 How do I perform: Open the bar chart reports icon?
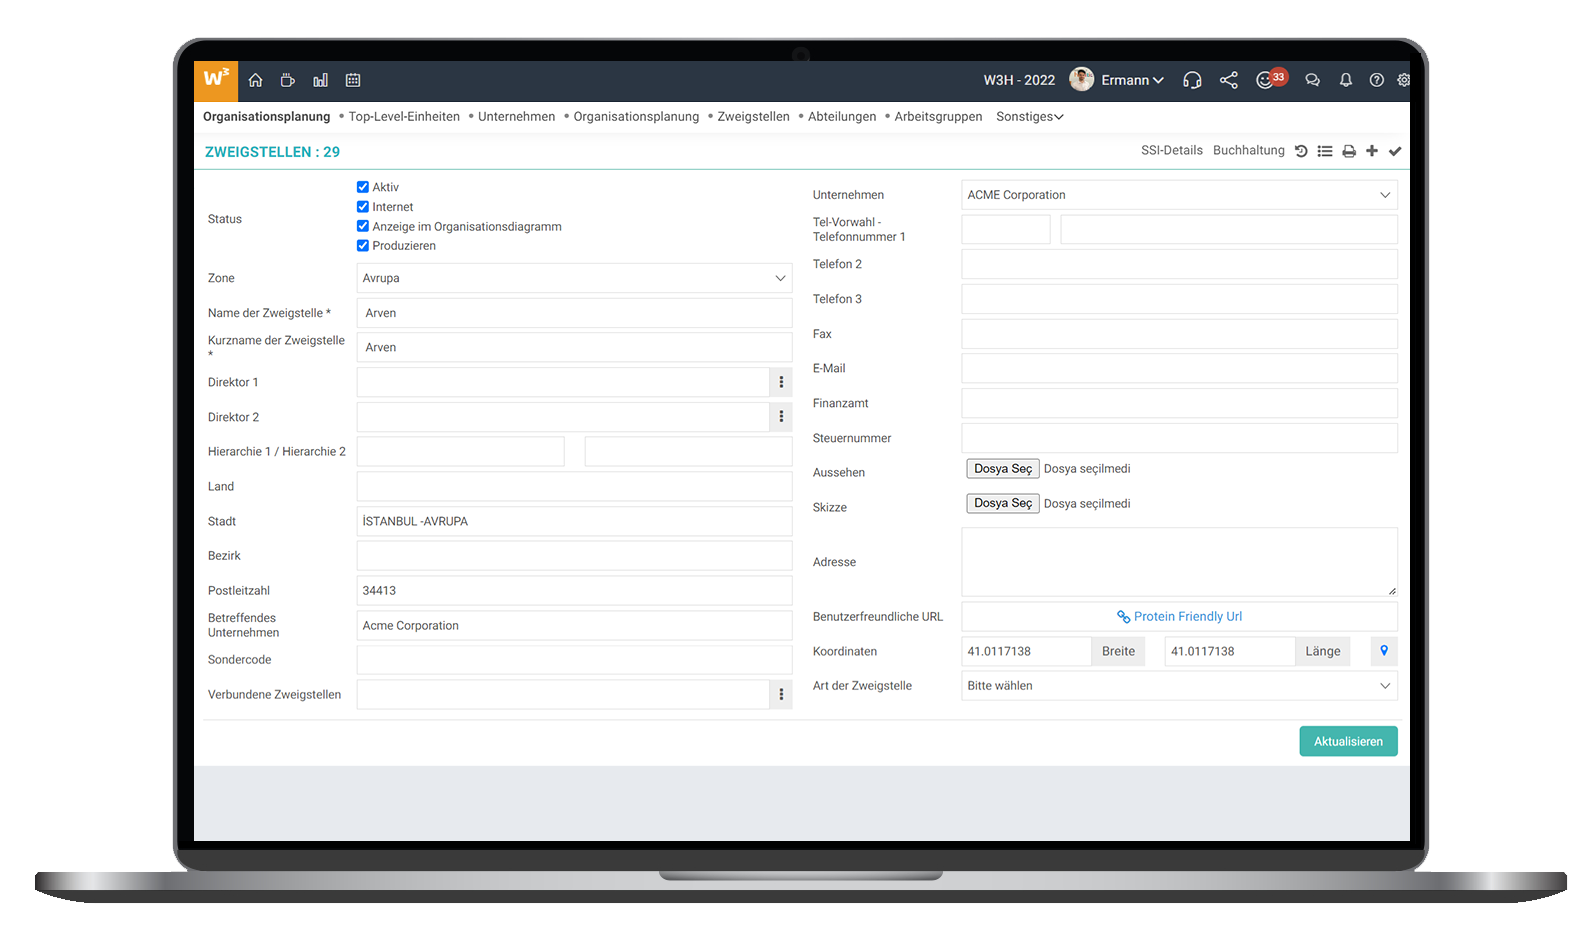coord(320,80)
